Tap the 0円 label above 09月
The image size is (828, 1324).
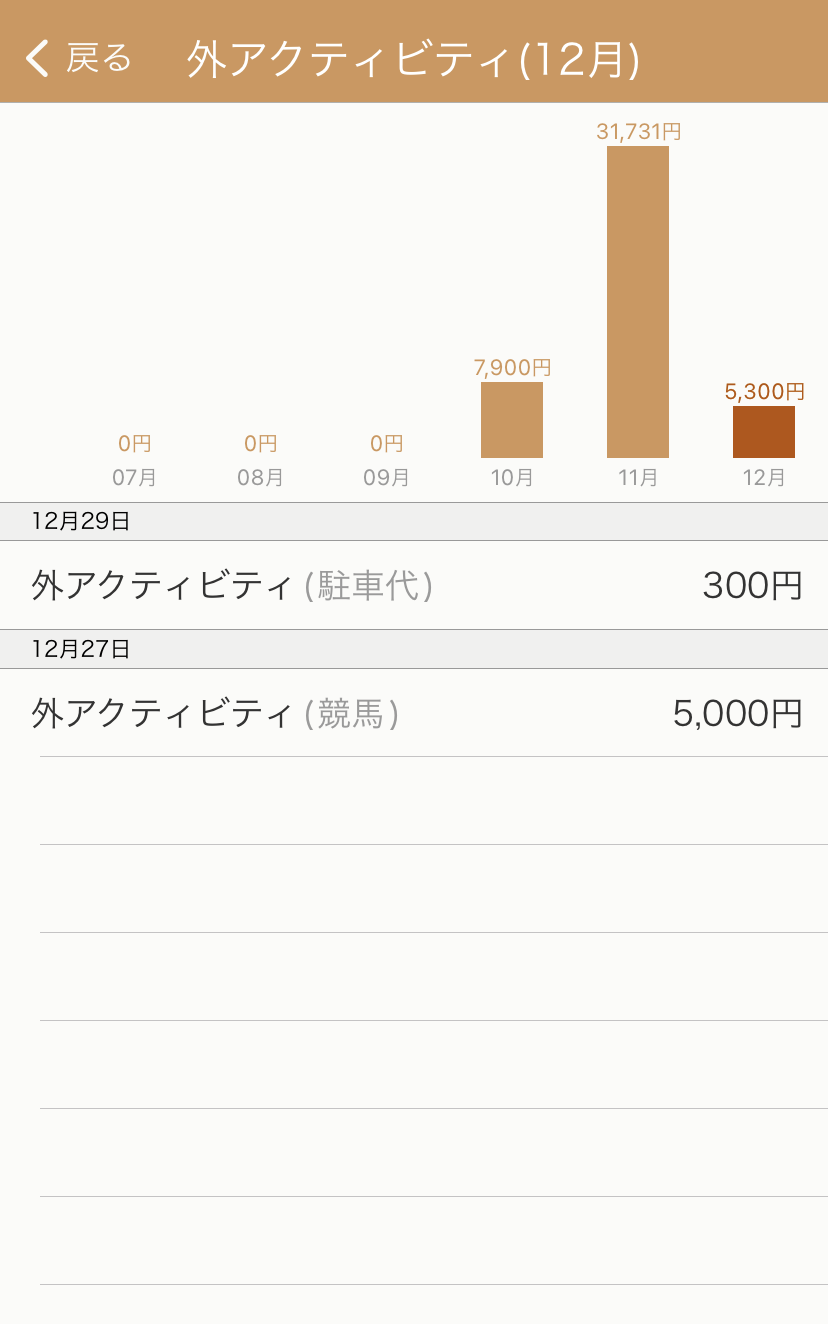pos(386,443)
